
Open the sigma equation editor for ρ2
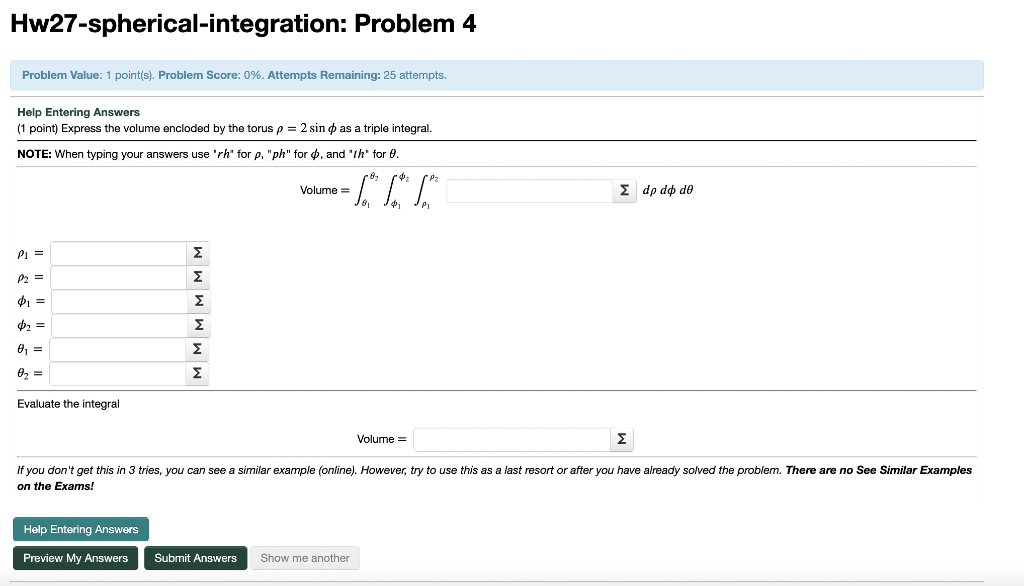click(197, 277)
